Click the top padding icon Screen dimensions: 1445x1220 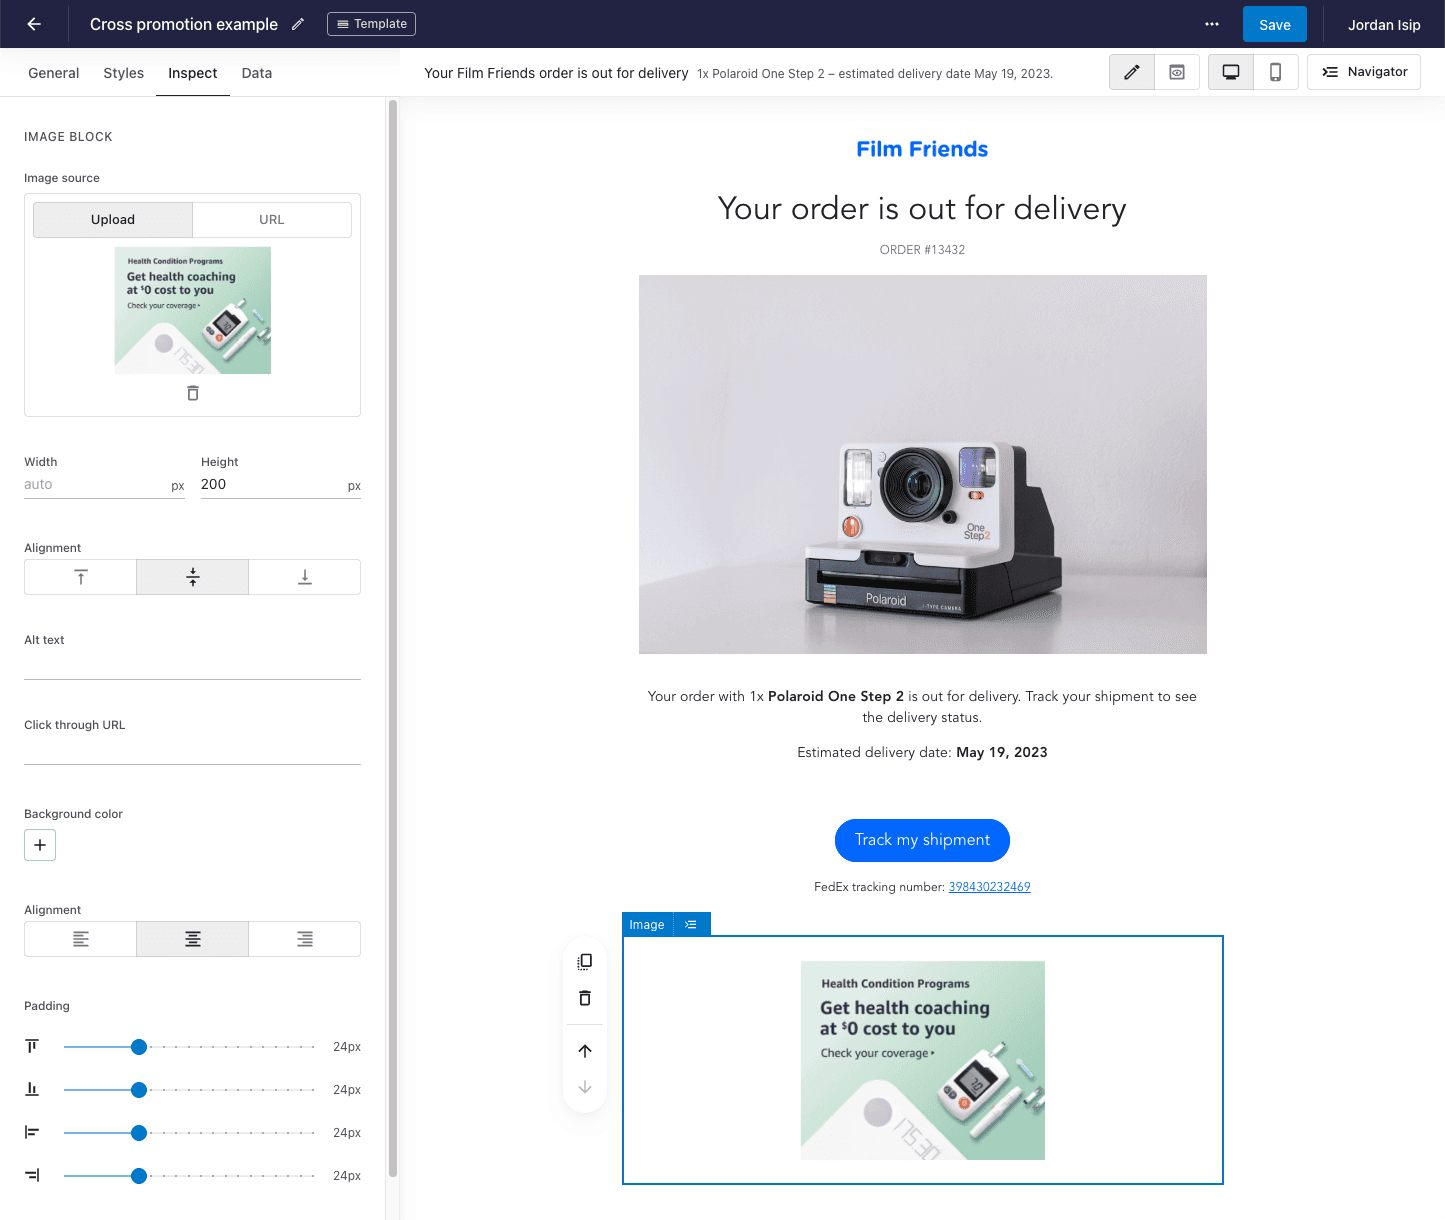click(x=32, y=1046)
